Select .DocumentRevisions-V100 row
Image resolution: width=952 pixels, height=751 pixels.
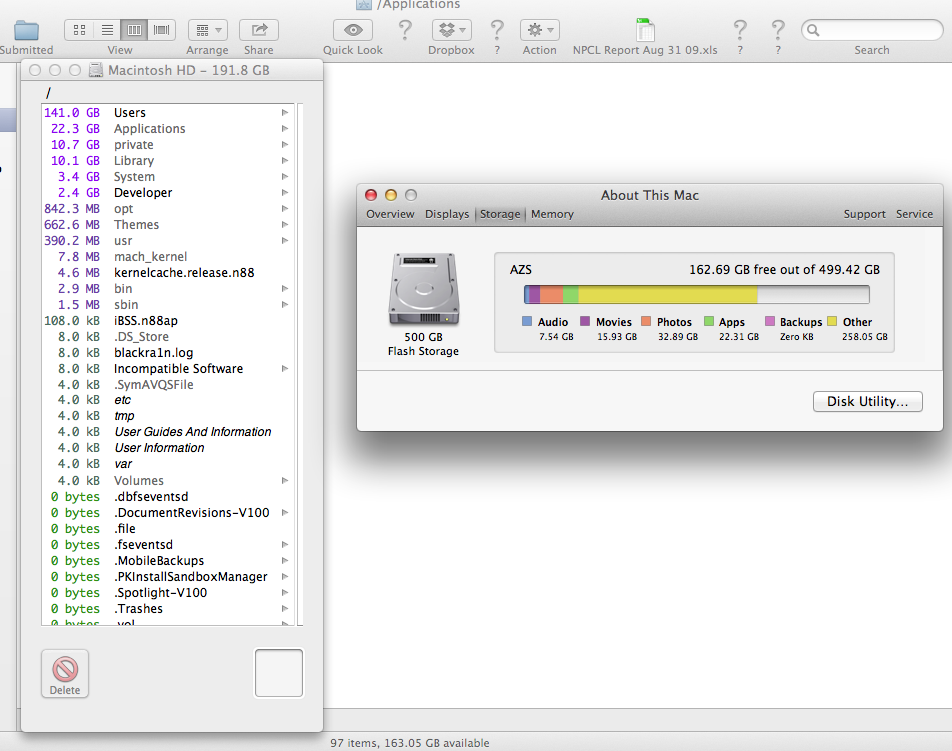[x=168, y=512]
